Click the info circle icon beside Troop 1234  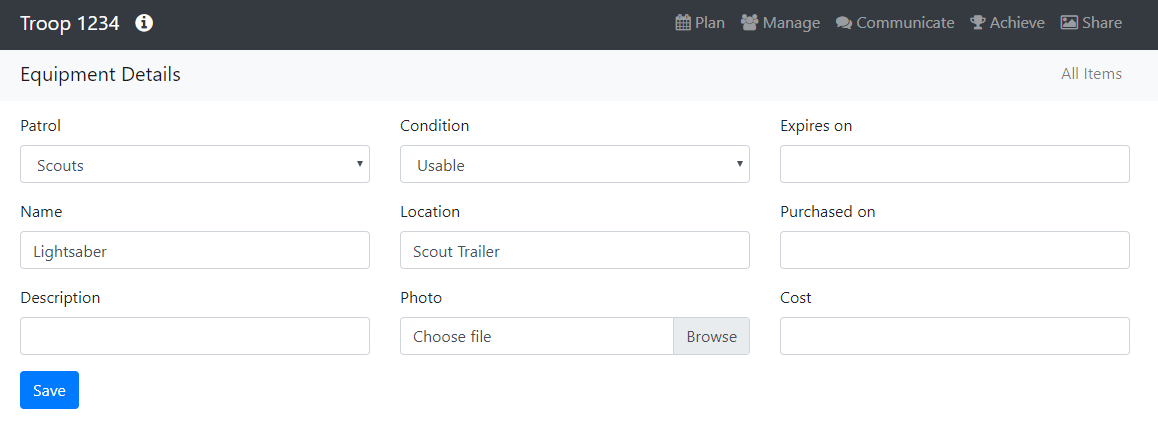click(x=144, y=23)
